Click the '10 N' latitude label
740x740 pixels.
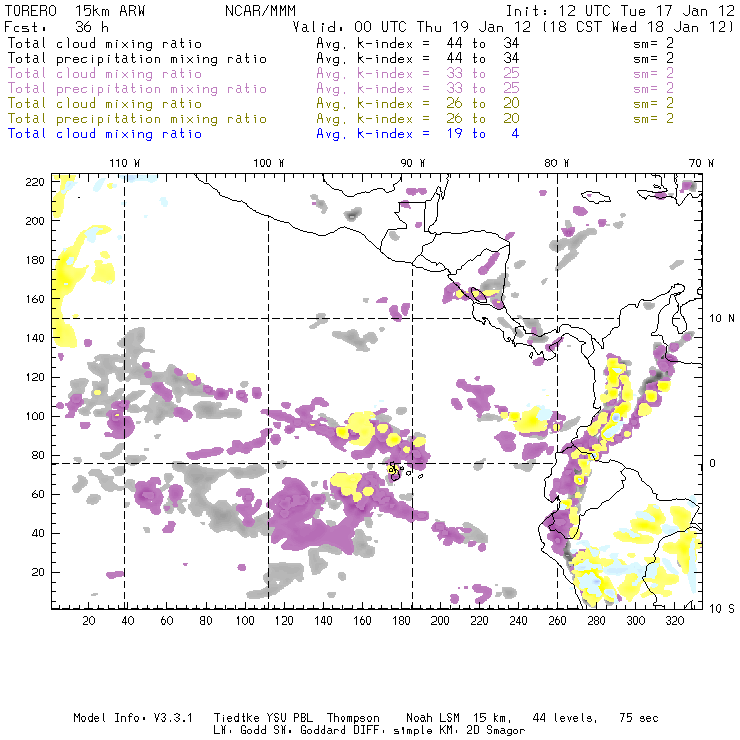(722, 319)
